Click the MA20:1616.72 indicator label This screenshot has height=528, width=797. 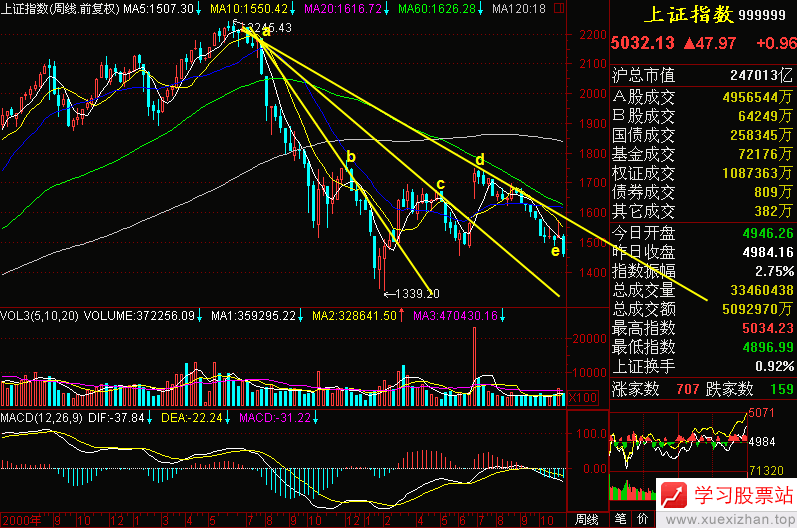[x=343, y=9]
